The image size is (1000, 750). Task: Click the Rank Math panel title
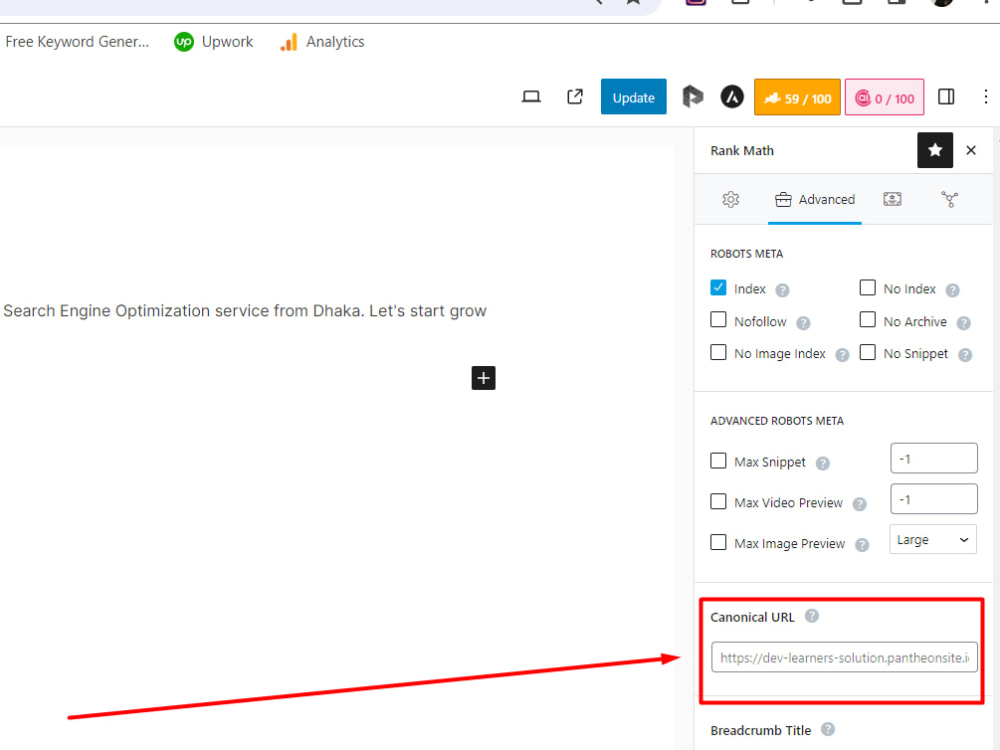pyautogui.click(x=742, y=151)
